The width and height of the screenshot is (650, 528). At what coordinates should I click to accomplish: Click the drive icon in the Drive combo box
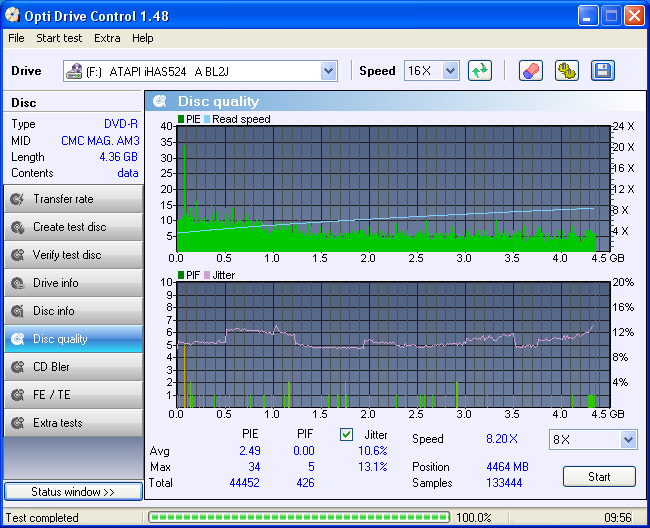(74, 71)
